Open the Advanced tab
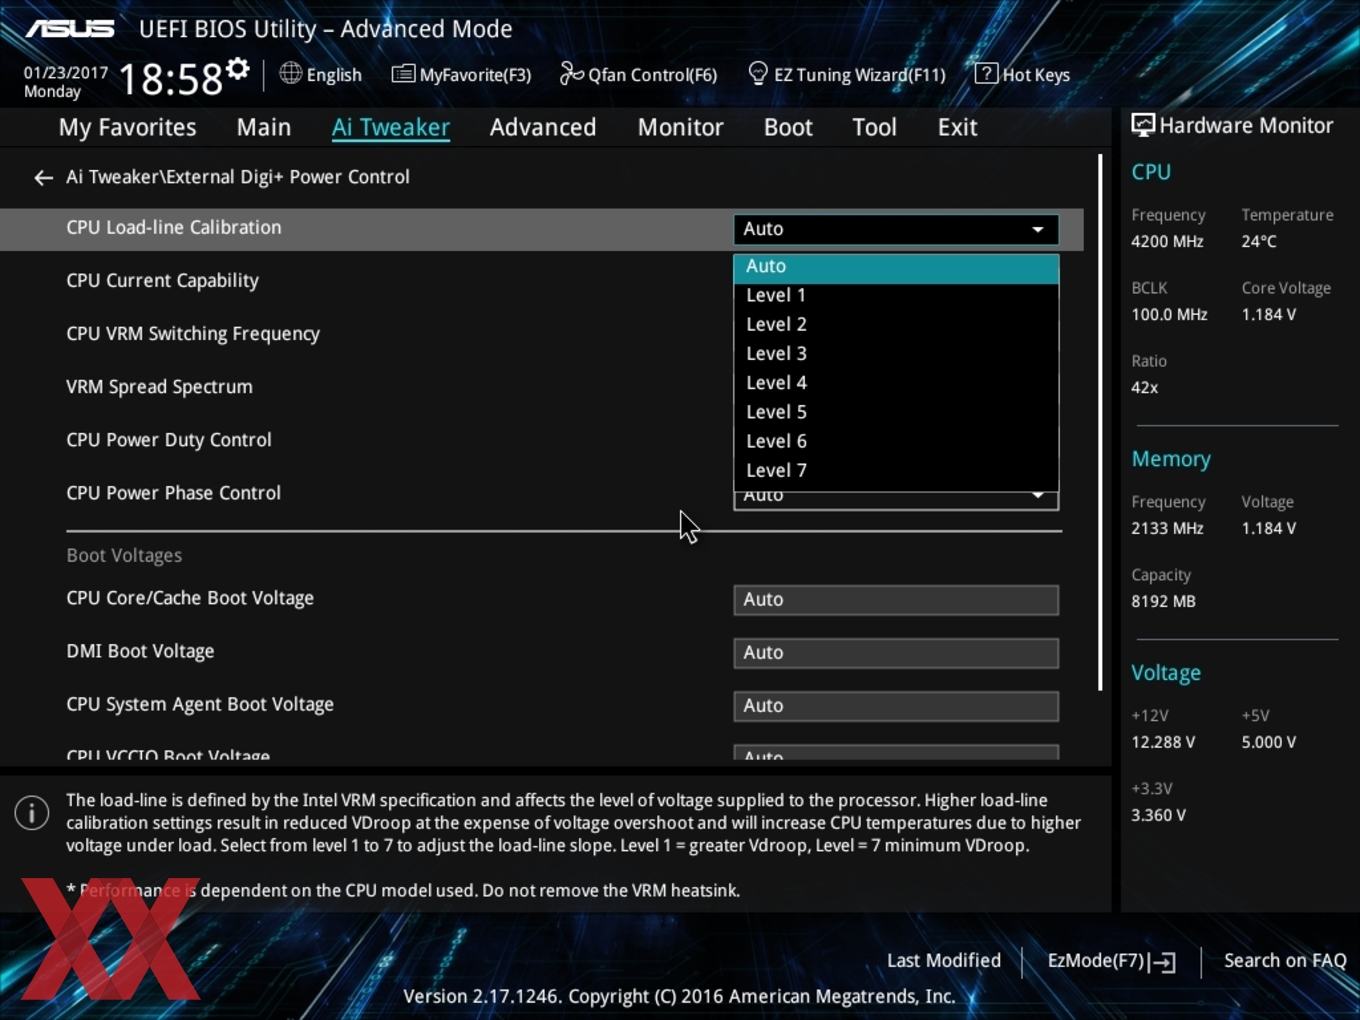Image resolution: width=1360 pixels, height=1020 pixels. pos(543,127)
